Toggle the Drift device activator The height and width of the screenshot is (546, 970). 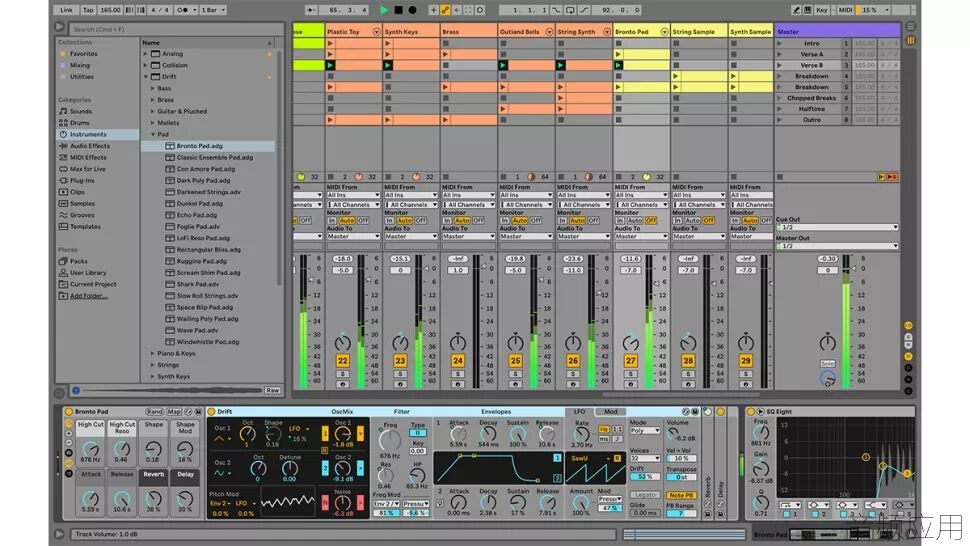[x=212, y=411]
